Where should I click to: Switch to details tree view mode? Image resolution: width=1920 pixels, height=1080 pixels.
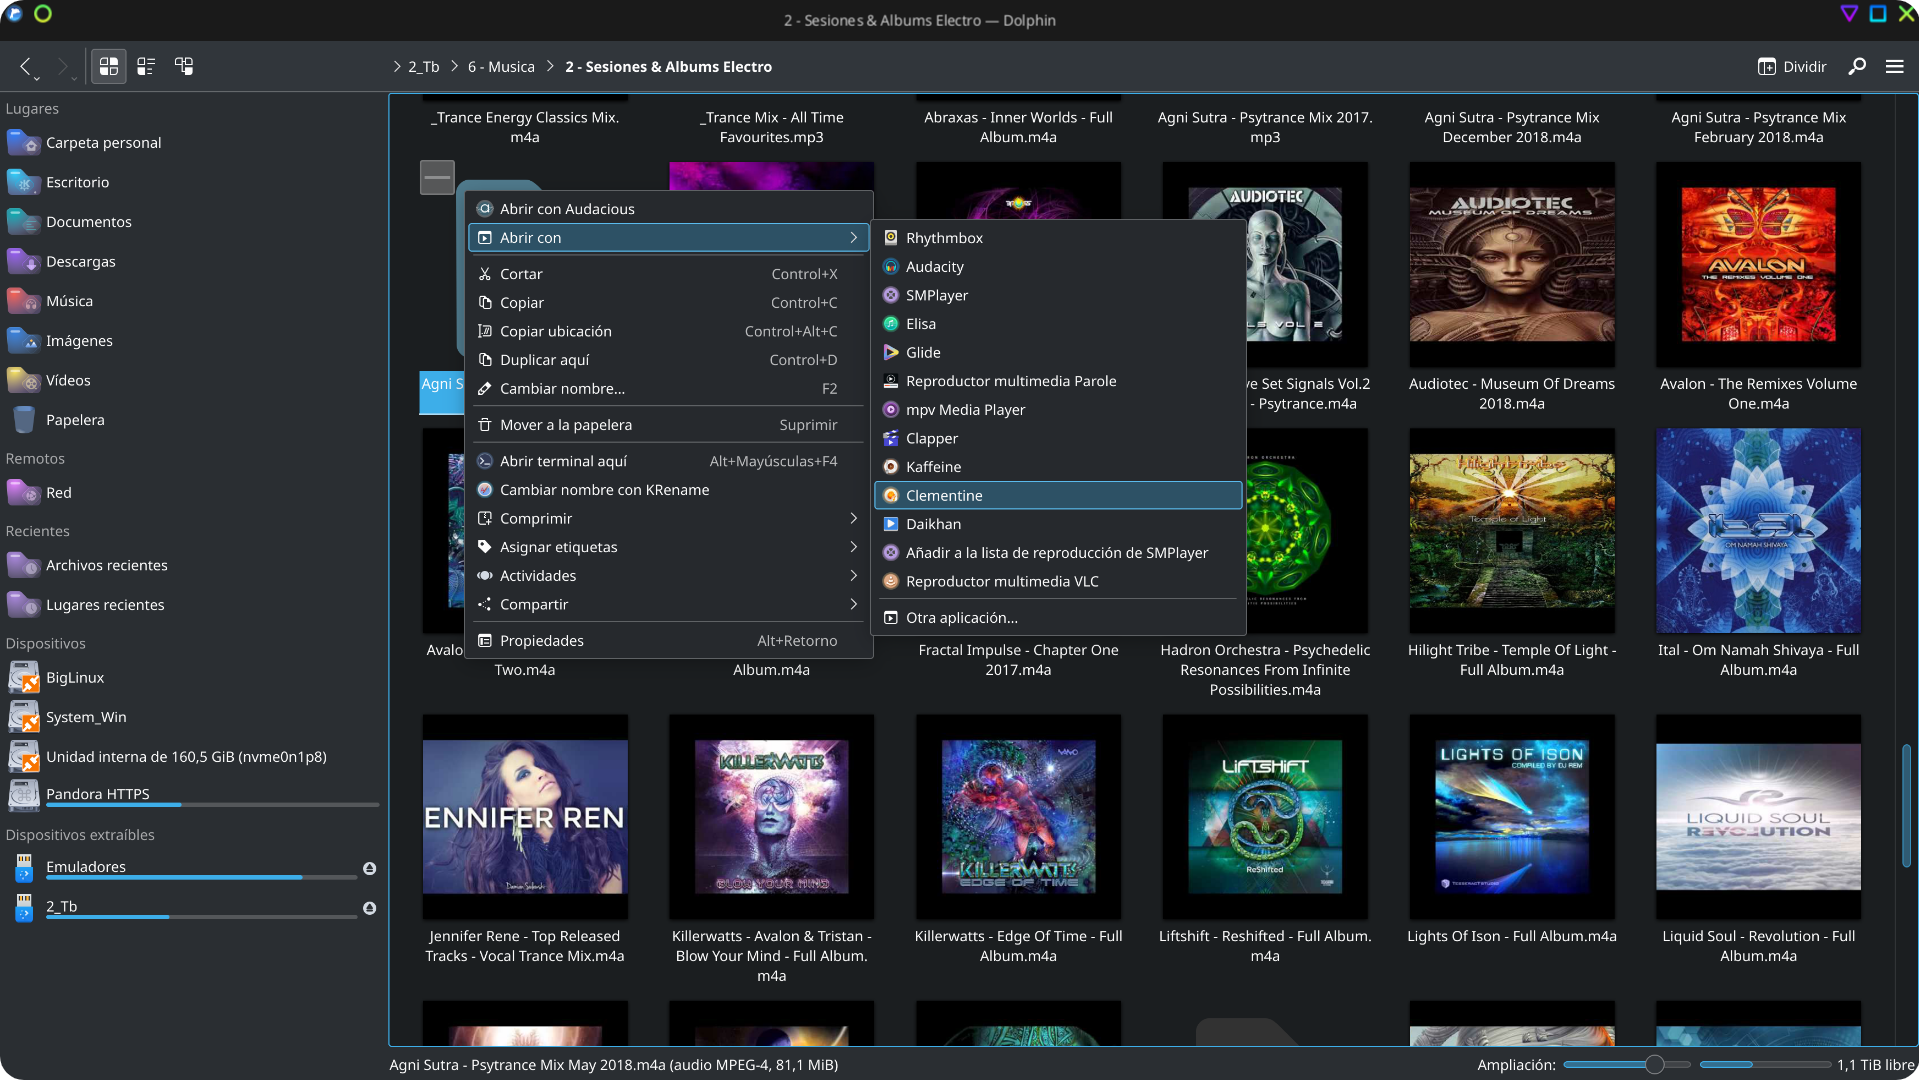184,66
